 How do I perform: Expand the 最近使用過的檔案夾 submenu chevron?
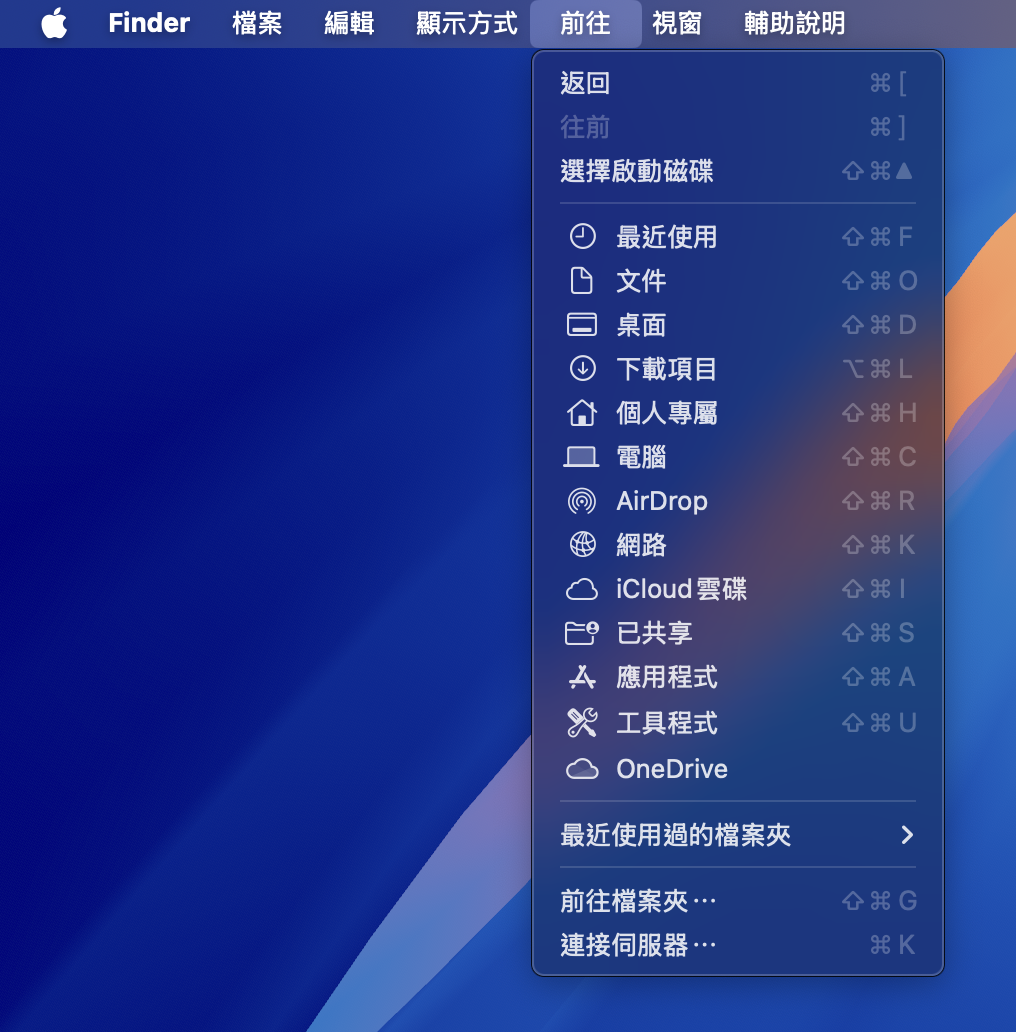click(908, 835)
